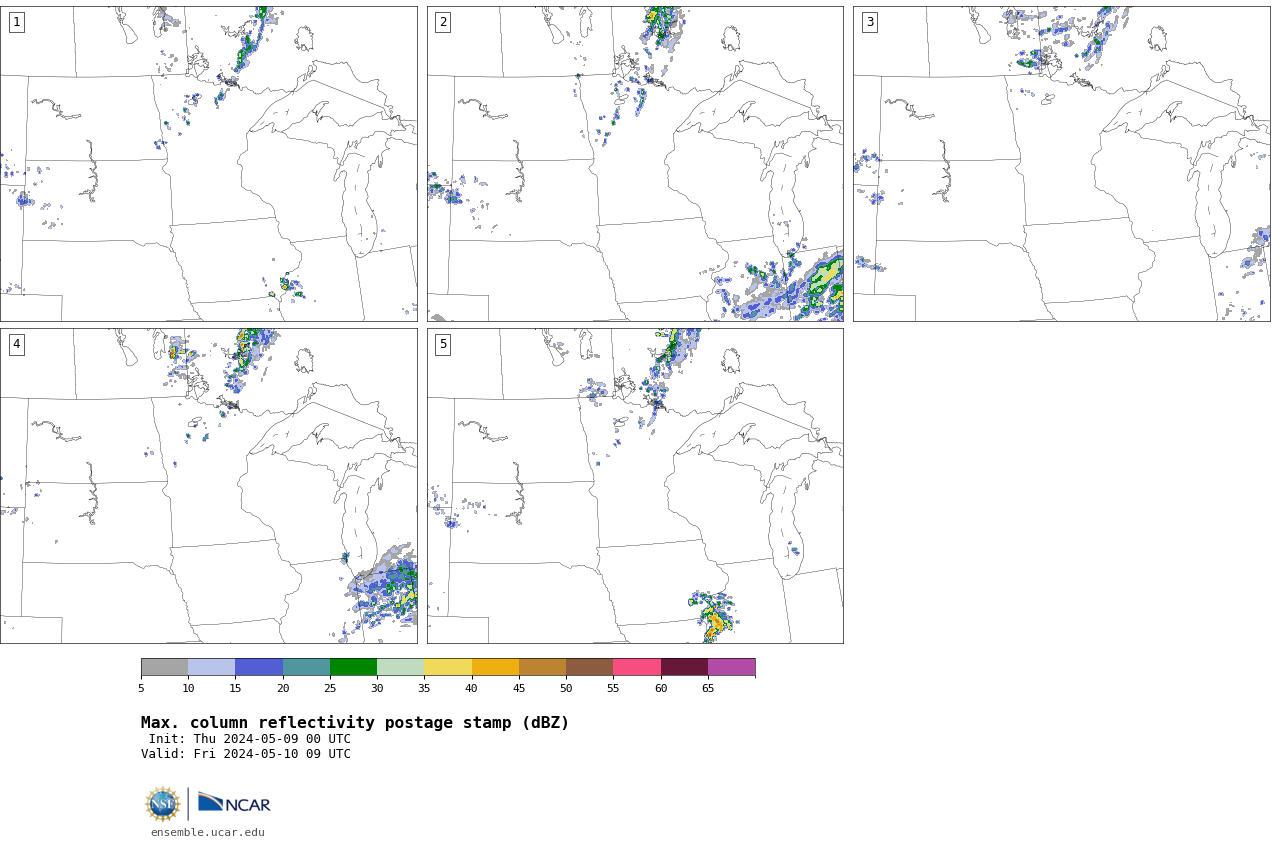Click the orange 40-45 dBZ swatch
The height and width of the screenshot is (844, 1280).
495,667
